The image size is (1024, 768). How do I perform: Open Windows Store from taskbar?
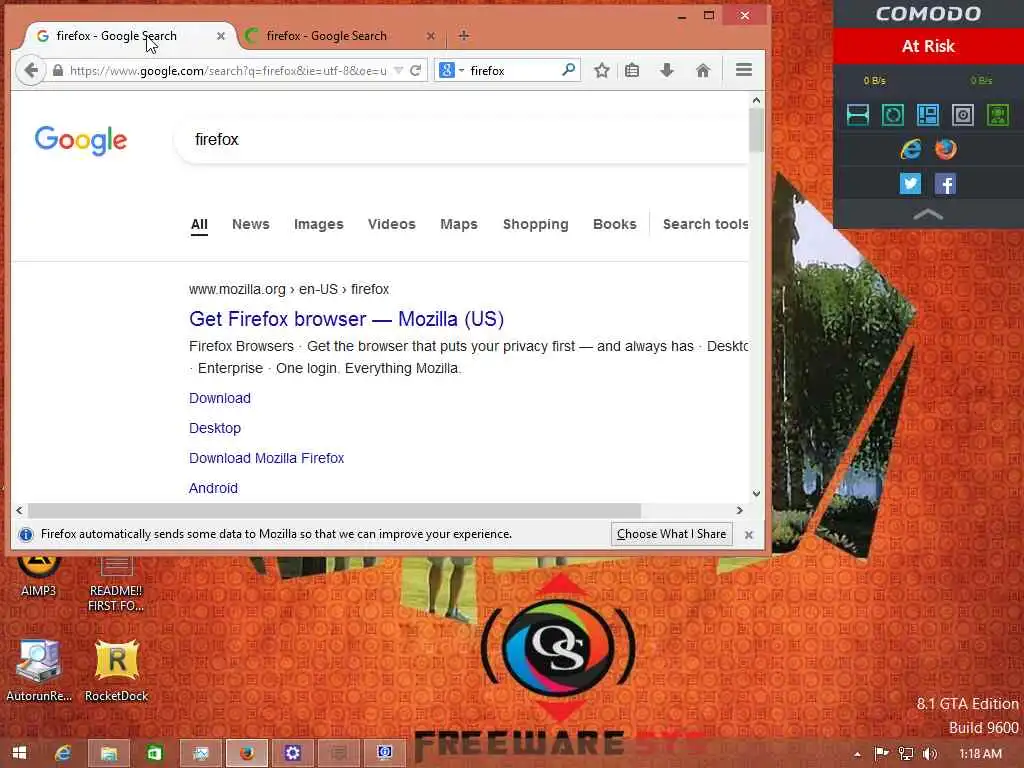(155, 753)
